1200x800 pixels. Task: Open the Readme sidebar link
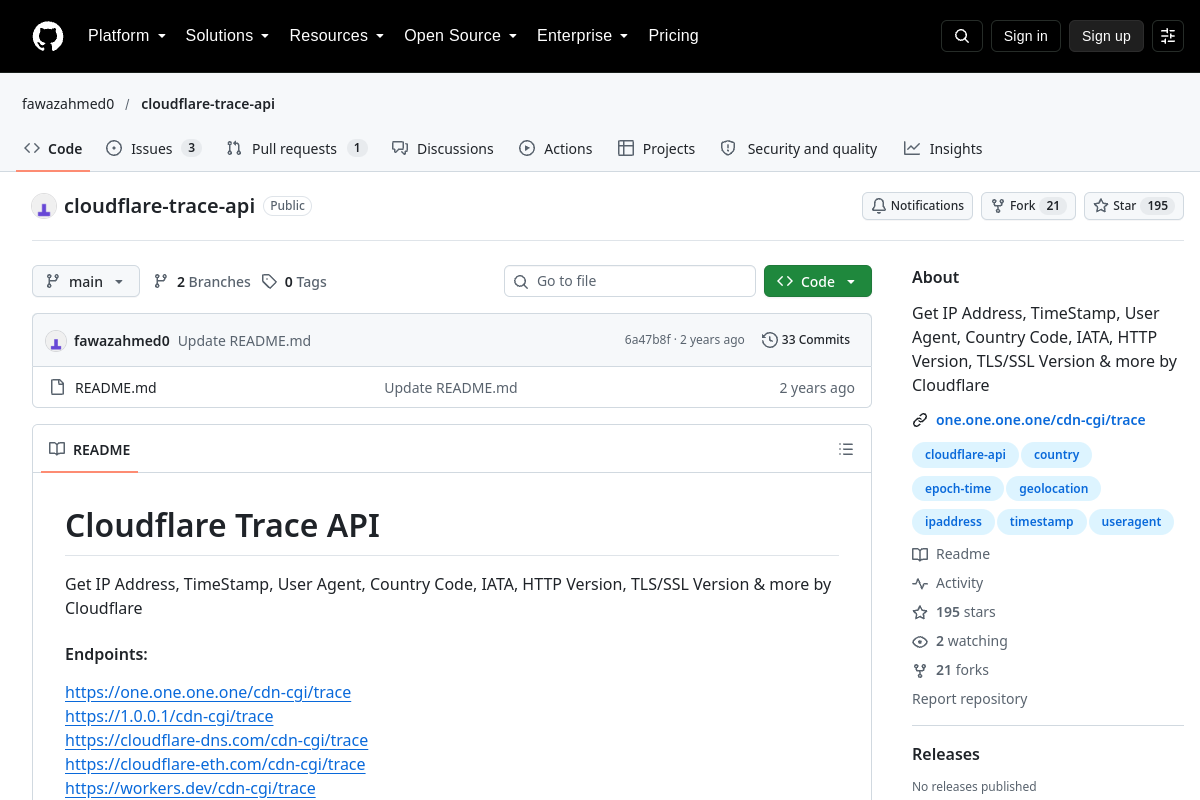click(x=951, y=554)
